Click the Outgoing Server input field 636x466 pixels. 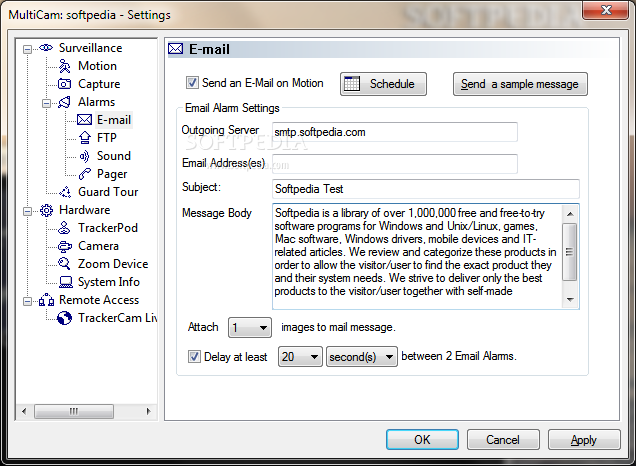395,132
